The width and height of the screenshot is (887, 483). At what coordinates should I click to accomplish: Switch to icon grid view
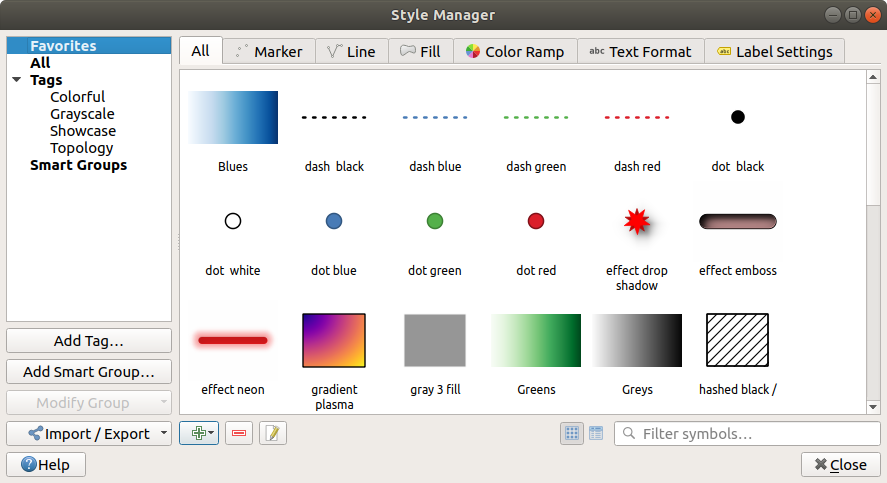coord(572,433)
